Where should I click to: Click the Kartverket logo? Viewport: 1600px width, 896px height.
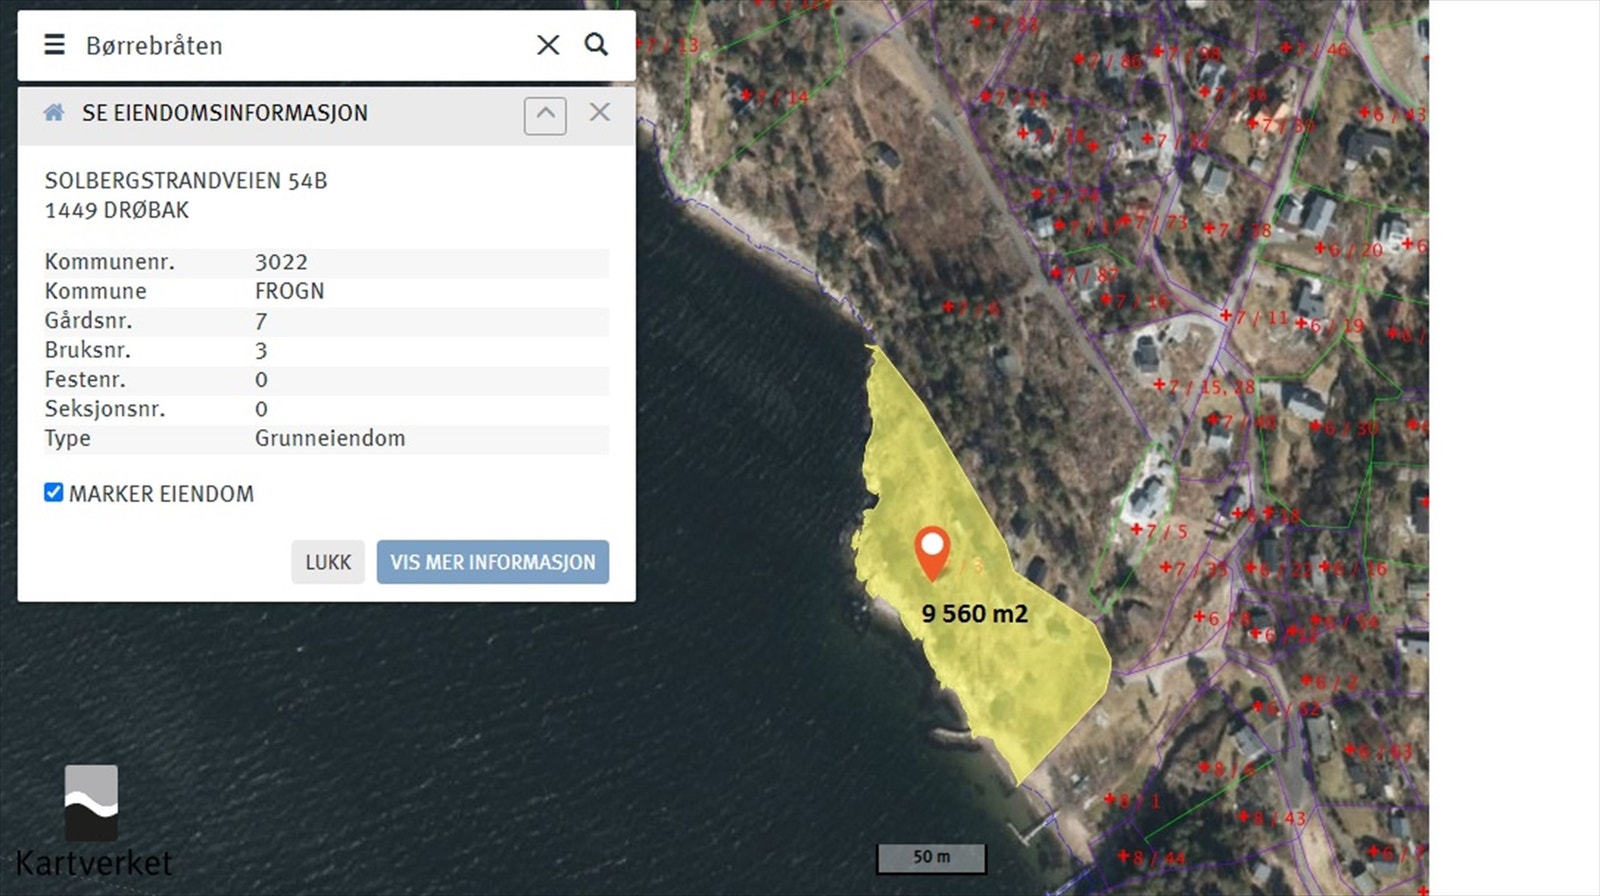point(93,822)
